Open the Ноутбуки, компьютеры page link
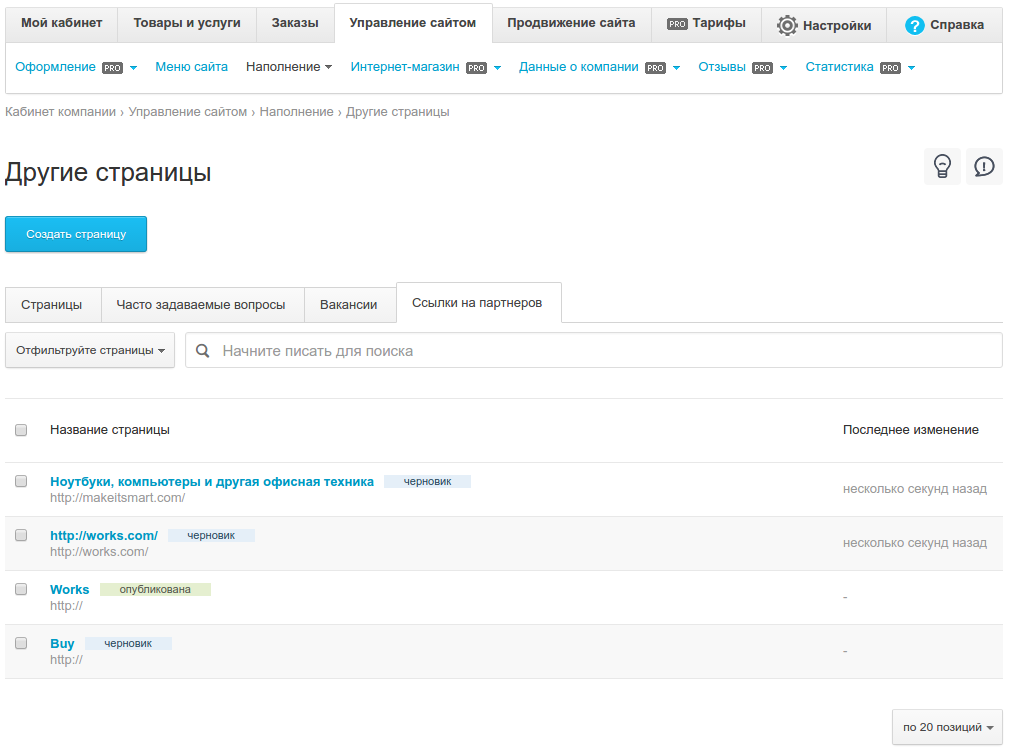This screenshot has width=1009, height=752. pos(212,481)
